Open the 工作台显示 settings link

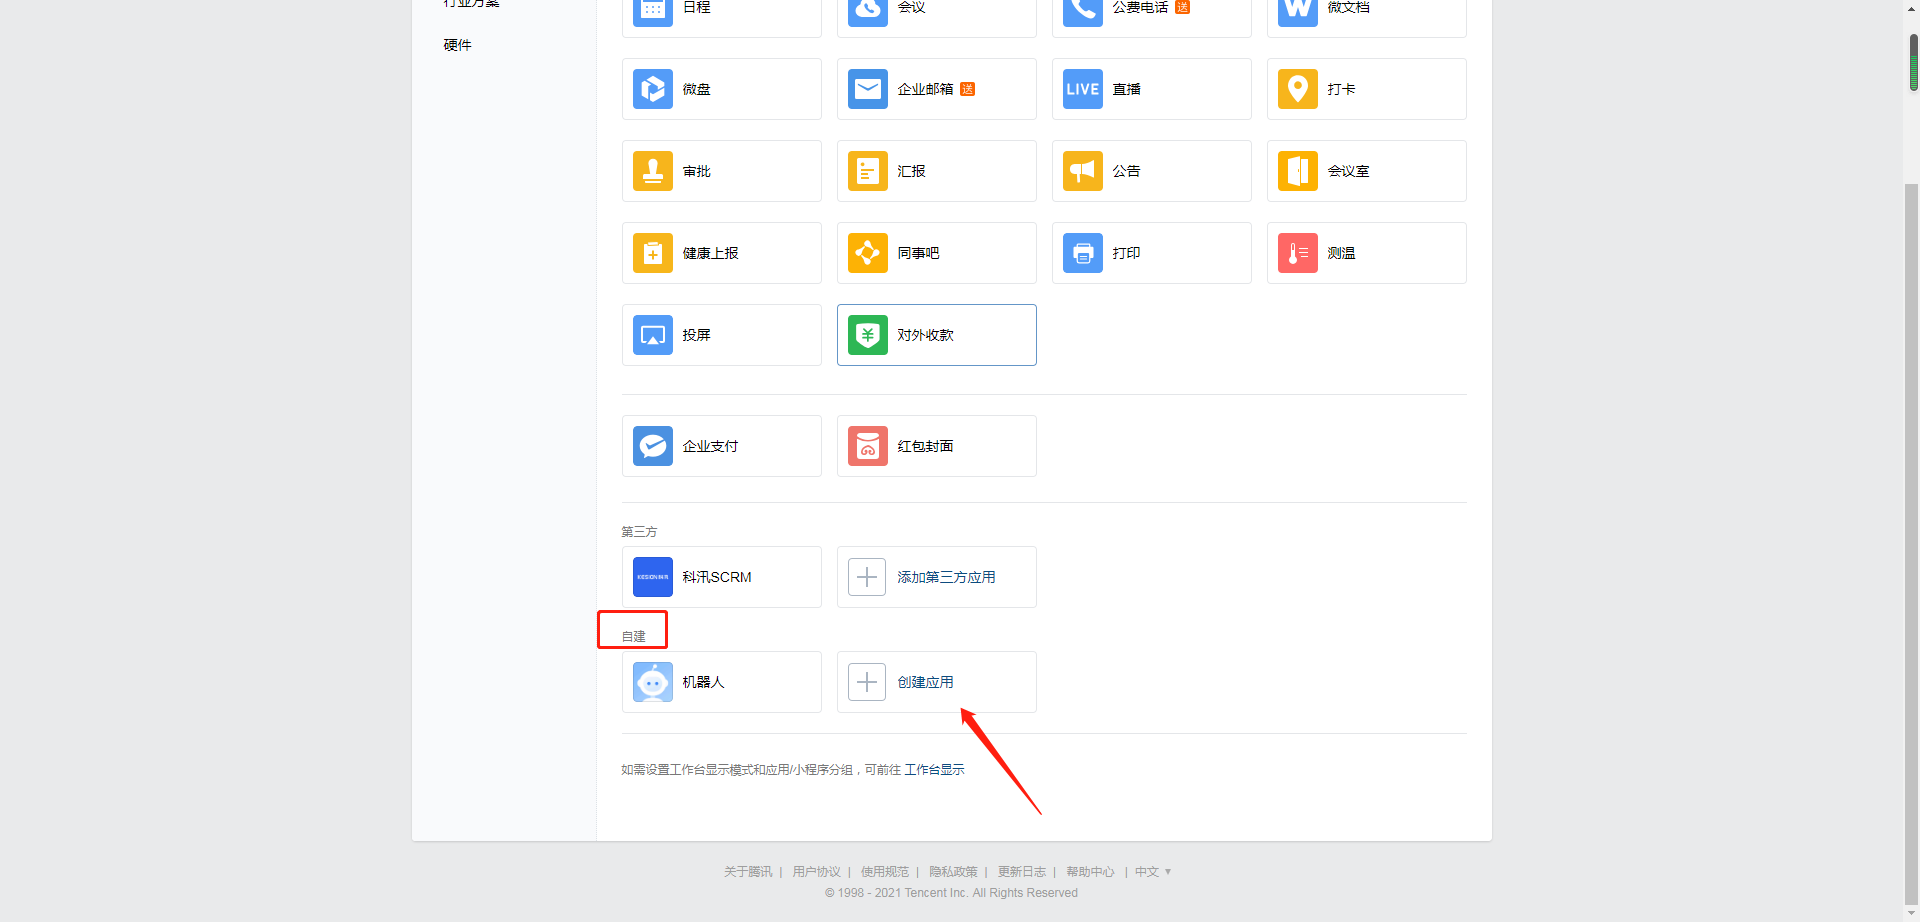(934, 769)
